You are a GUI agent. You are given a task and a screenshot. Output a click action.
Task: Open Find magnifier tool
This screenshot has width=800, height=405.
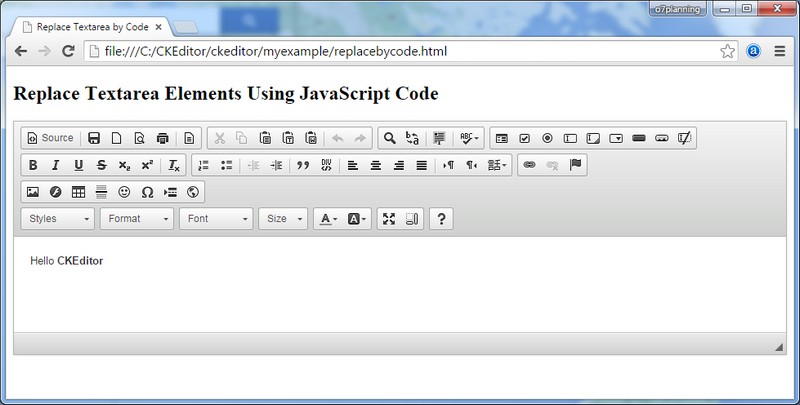390,138
